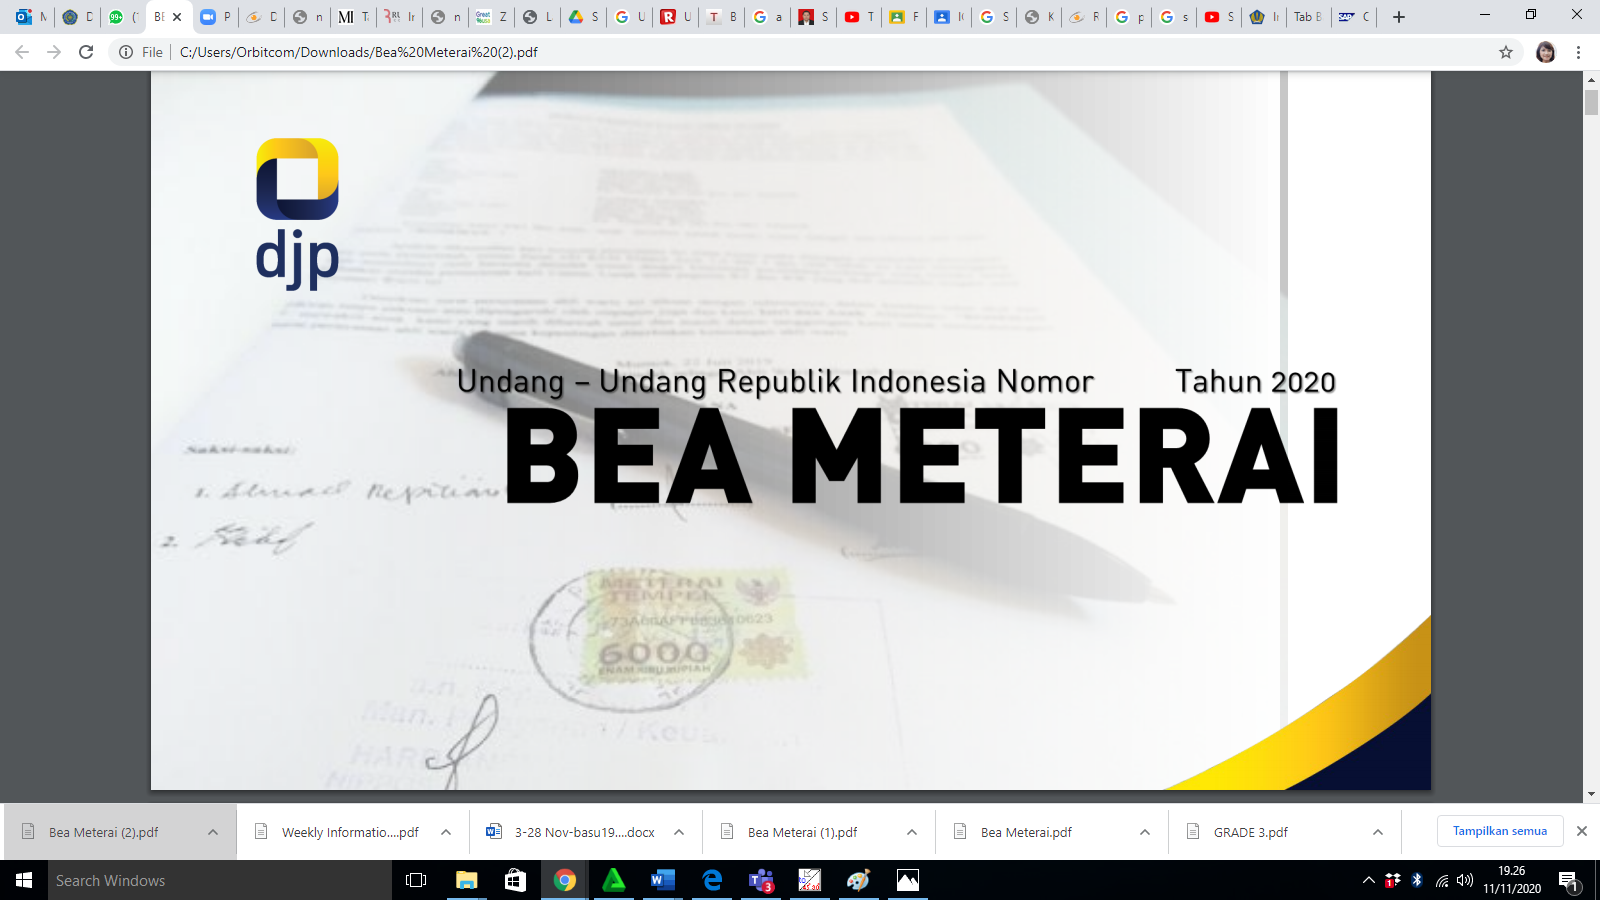Open the Windows notification center
The height and width of the screenshot is (900, 1600).
pos(1568,880)
